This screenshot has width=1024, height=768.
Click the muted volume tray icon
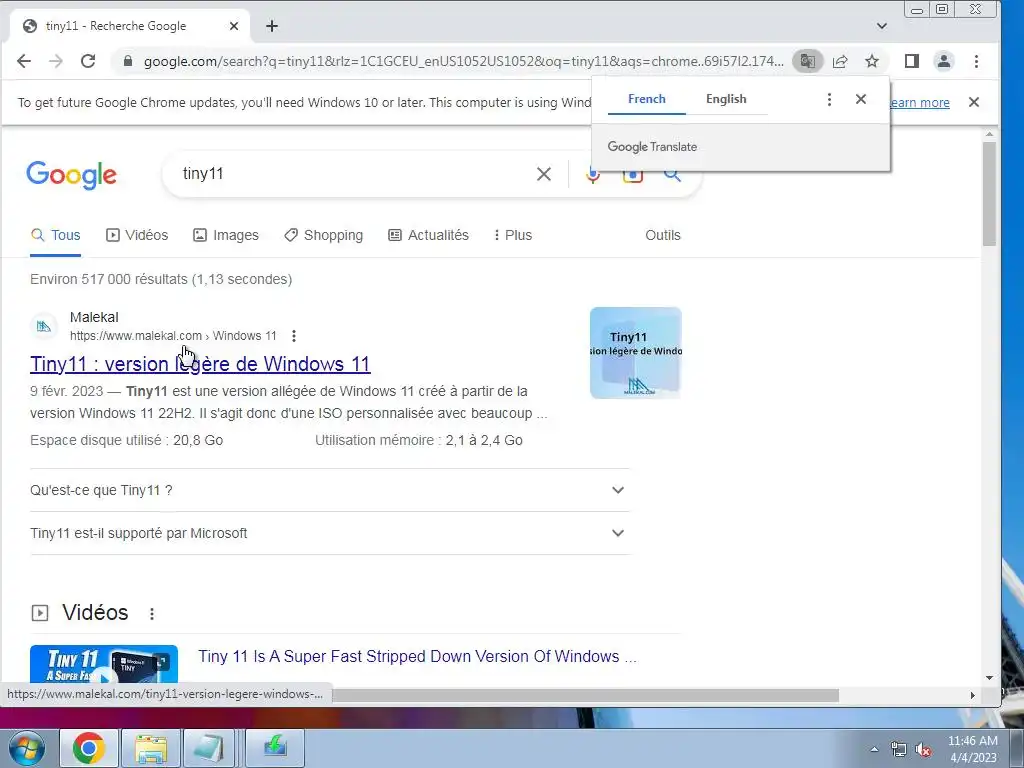pyautogui.click(x=923, y=749)
